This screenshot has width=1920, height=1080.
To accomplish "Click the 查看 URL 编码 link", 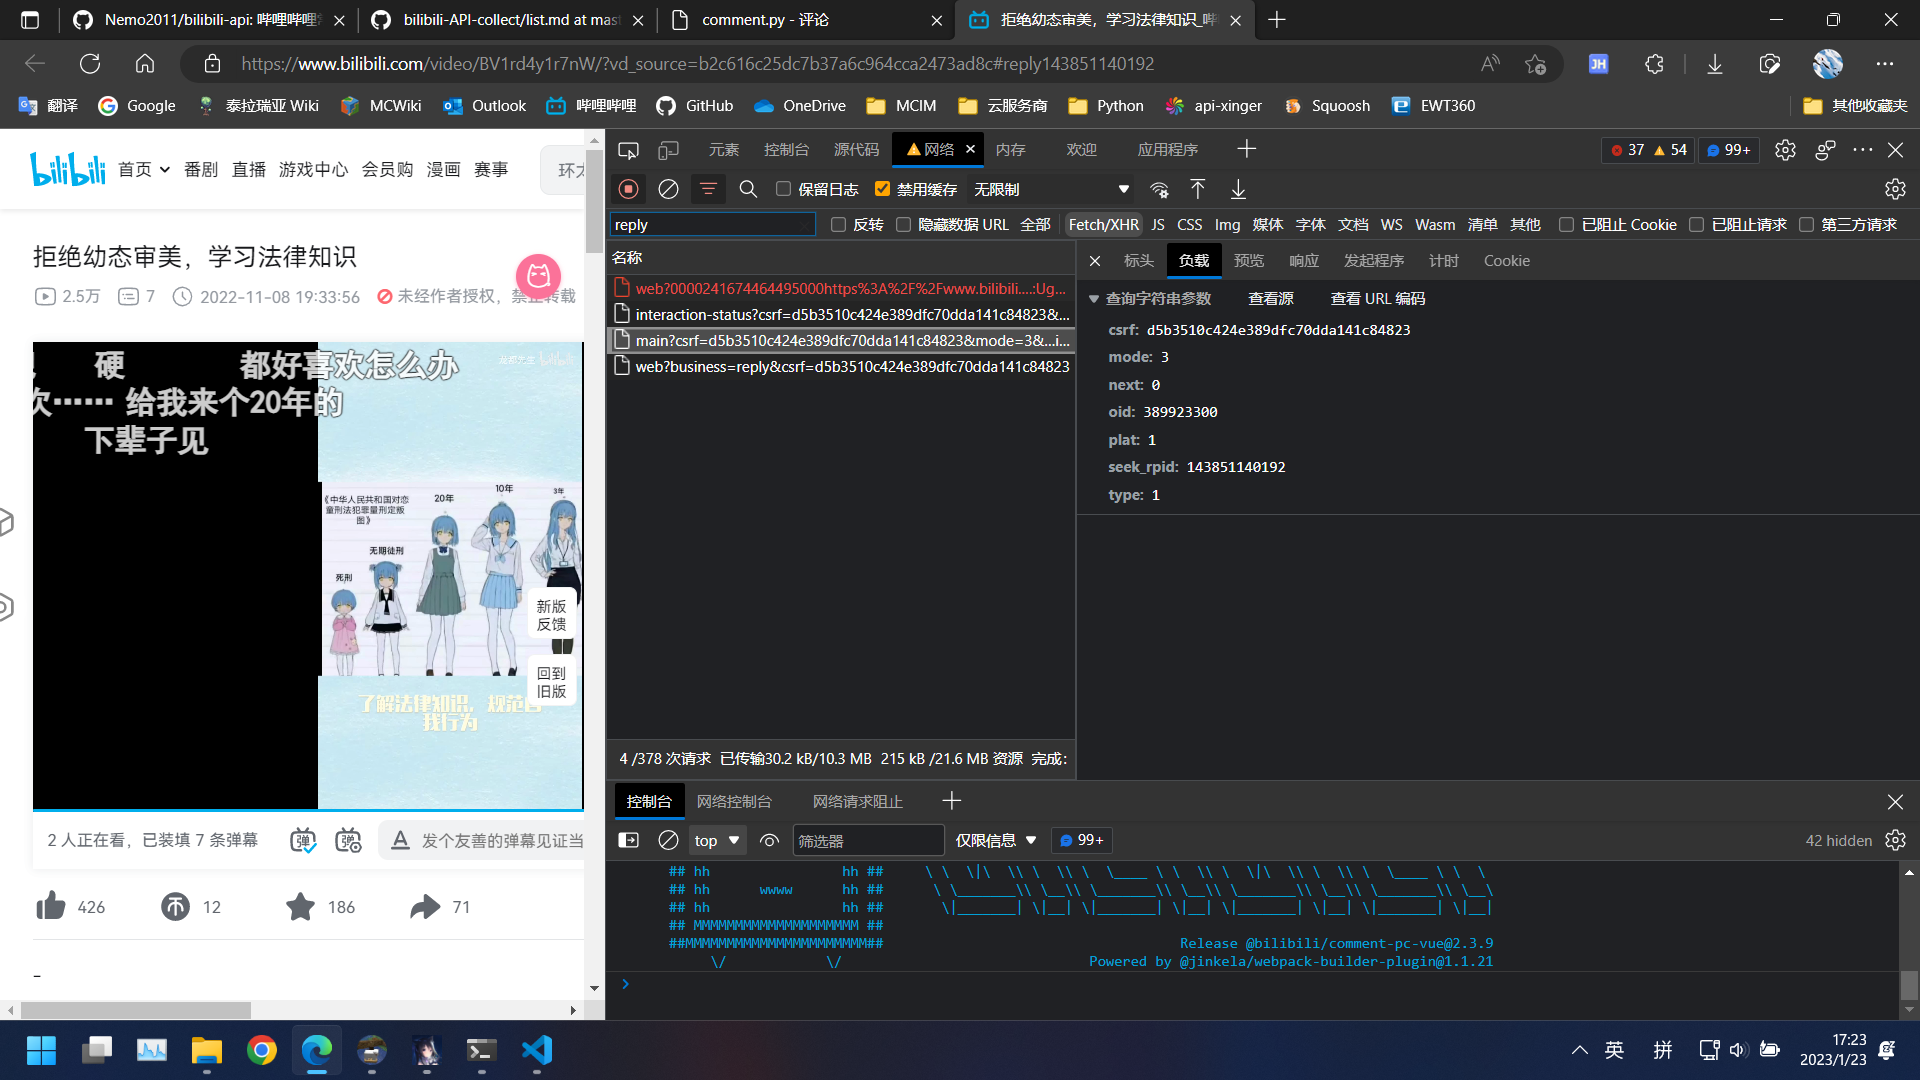I will [x=1377, y=298].
